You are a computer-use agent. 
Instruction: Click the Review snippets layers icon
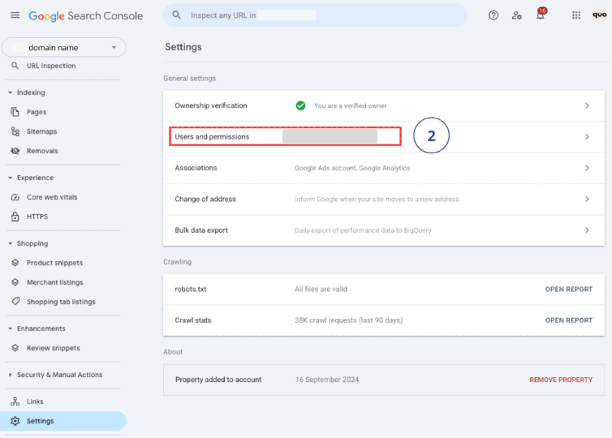pos(15,348)
